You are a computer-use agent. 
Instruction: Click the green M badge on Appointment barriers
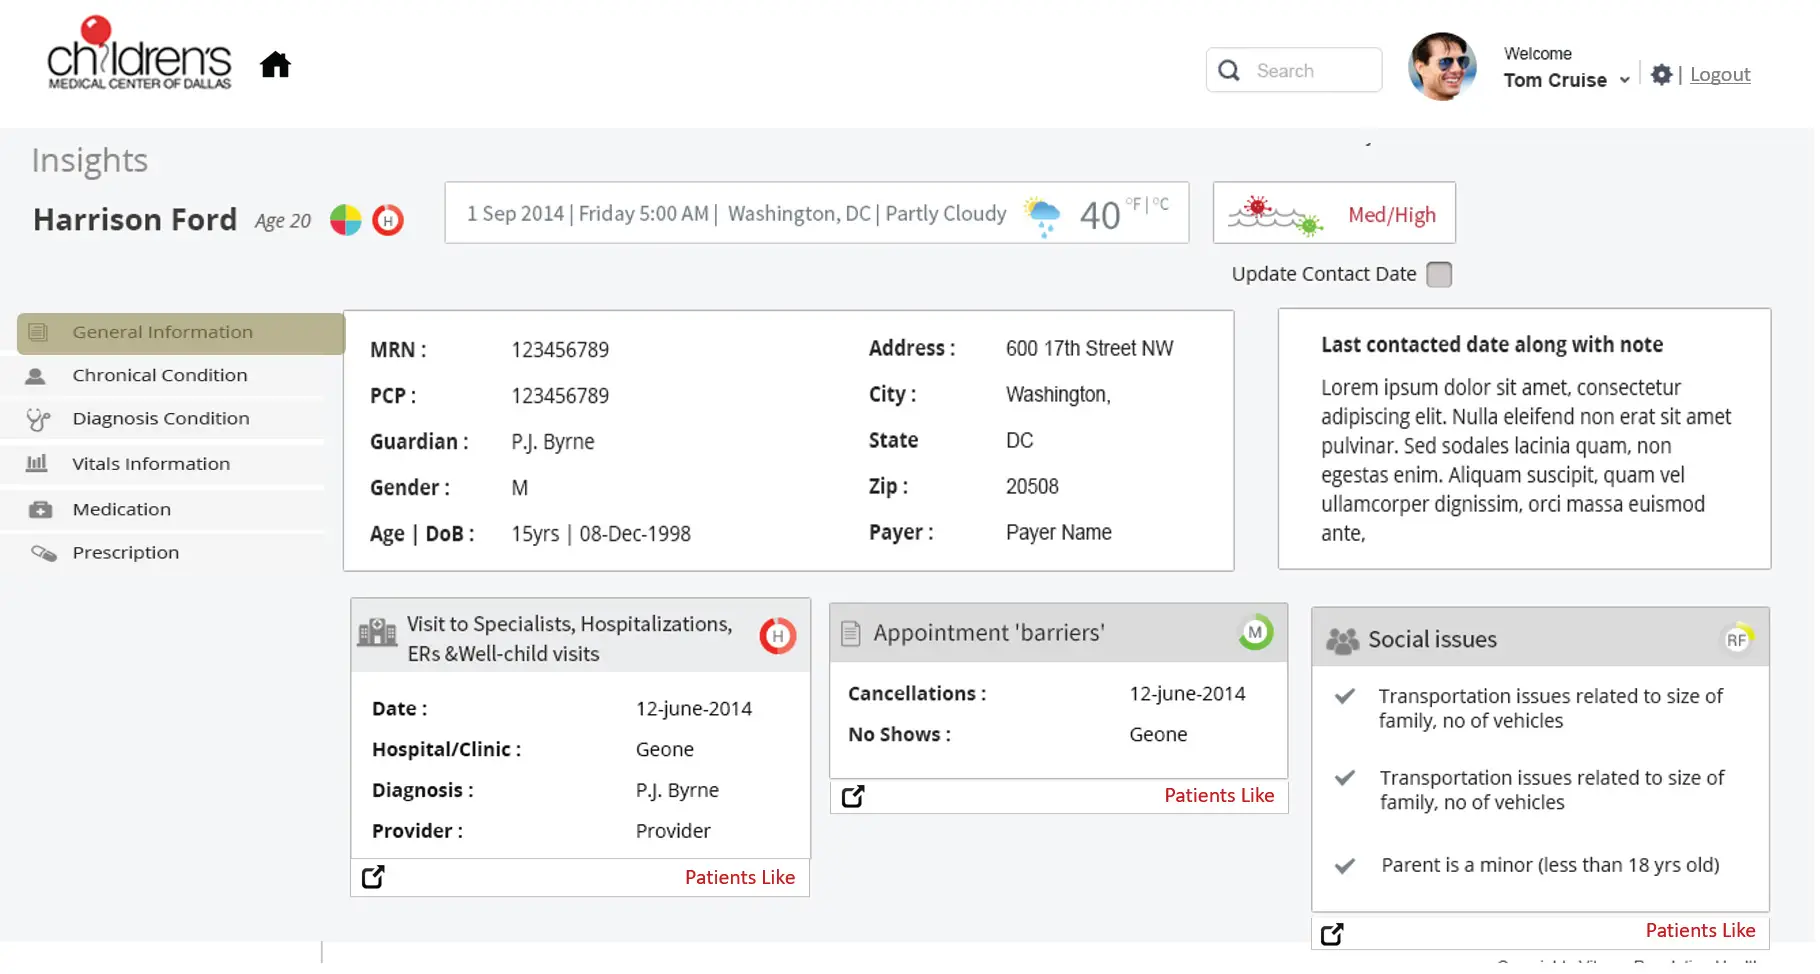(1255, 633)
